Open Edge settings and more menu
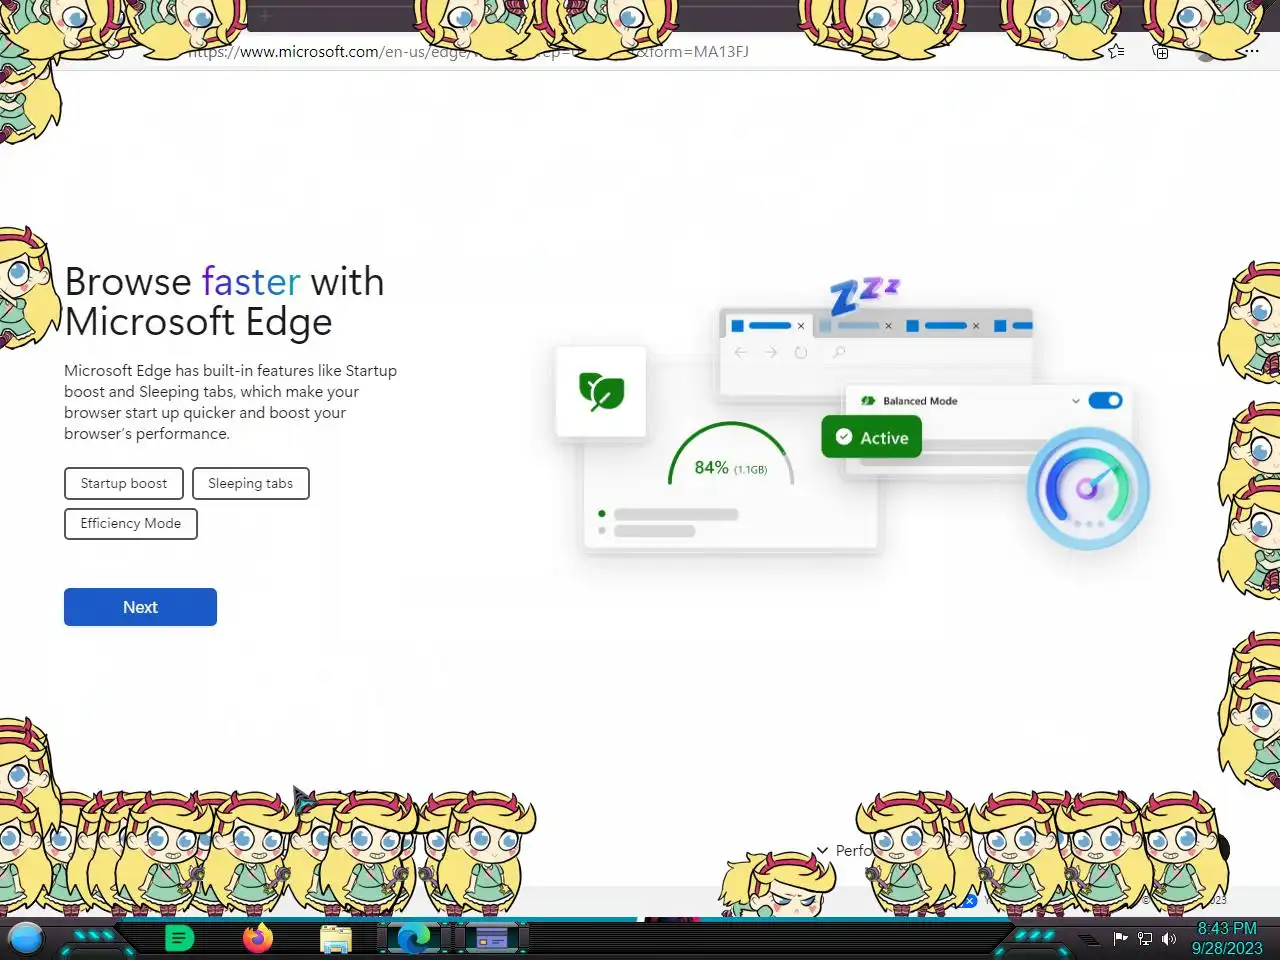 pos(1250,51)
